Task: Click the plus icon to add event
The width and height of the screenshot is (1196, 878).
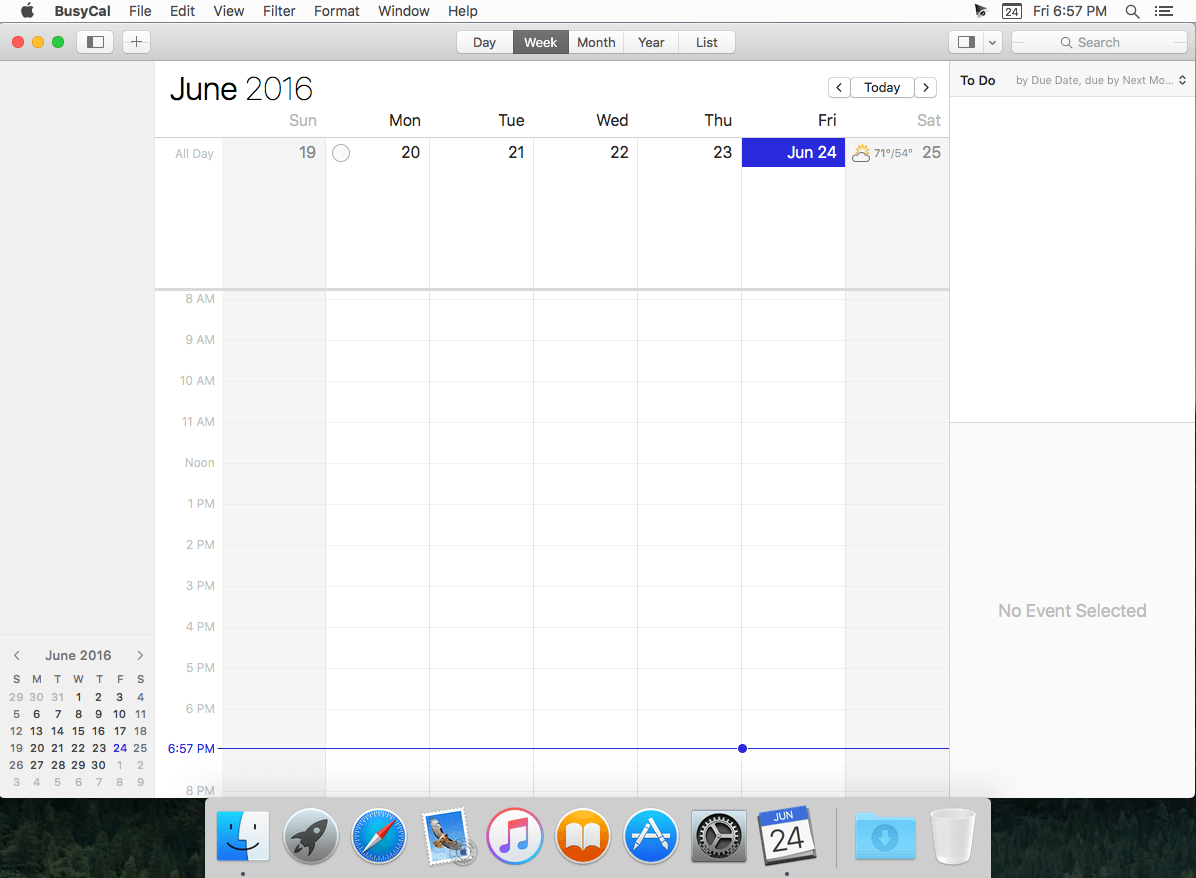Action: pos(137,42)
